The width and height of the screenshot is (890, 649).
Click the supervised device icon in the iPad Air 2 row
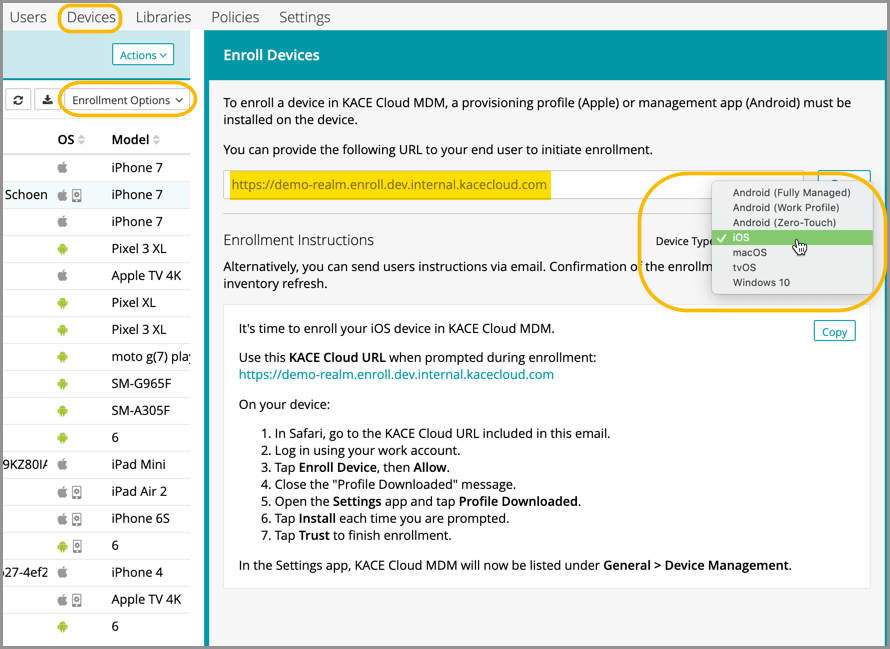coord(75,492)
